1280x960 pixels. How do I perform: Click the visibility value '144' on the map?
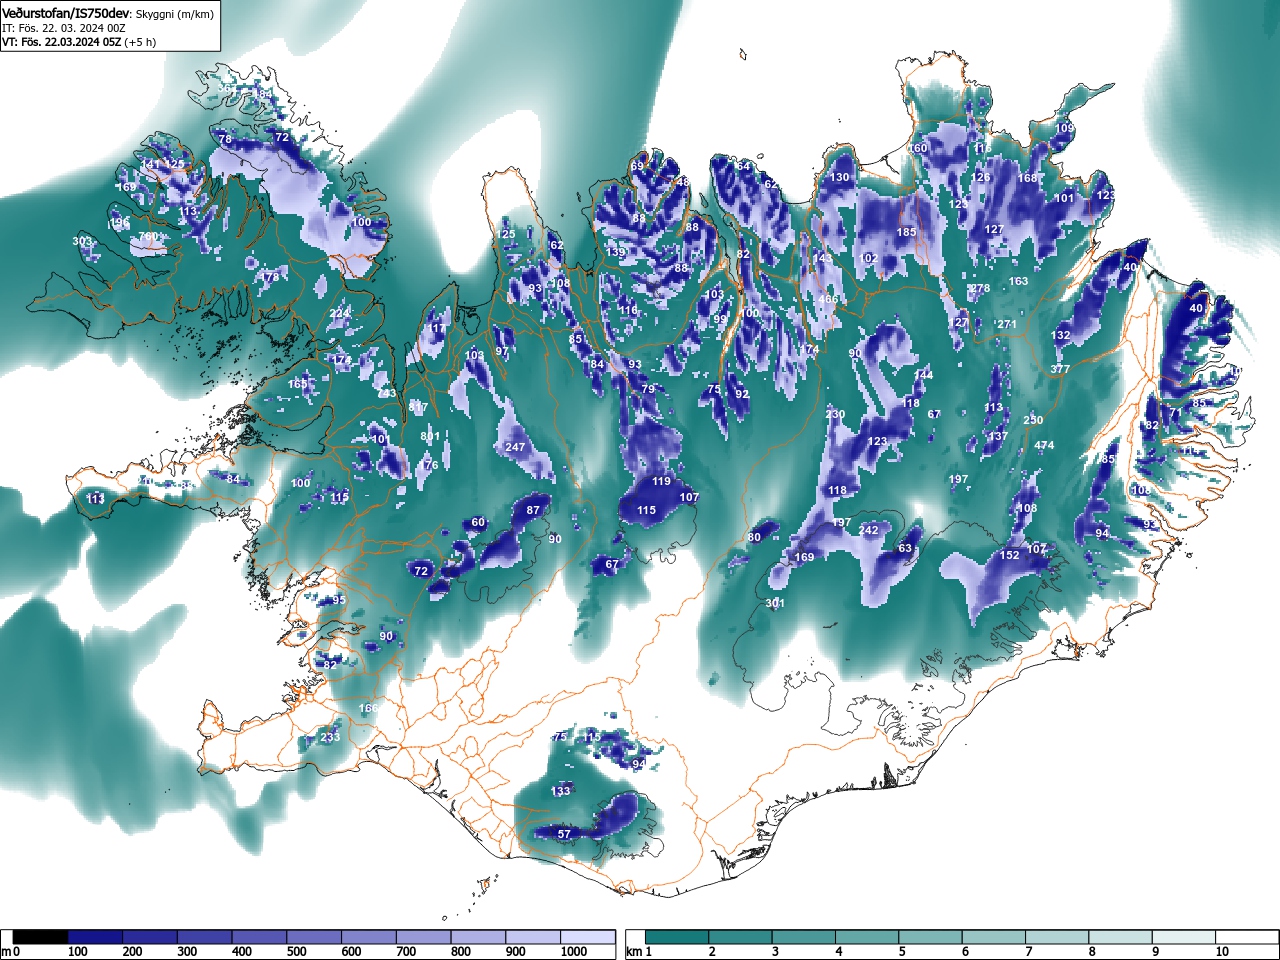point(923,376)
